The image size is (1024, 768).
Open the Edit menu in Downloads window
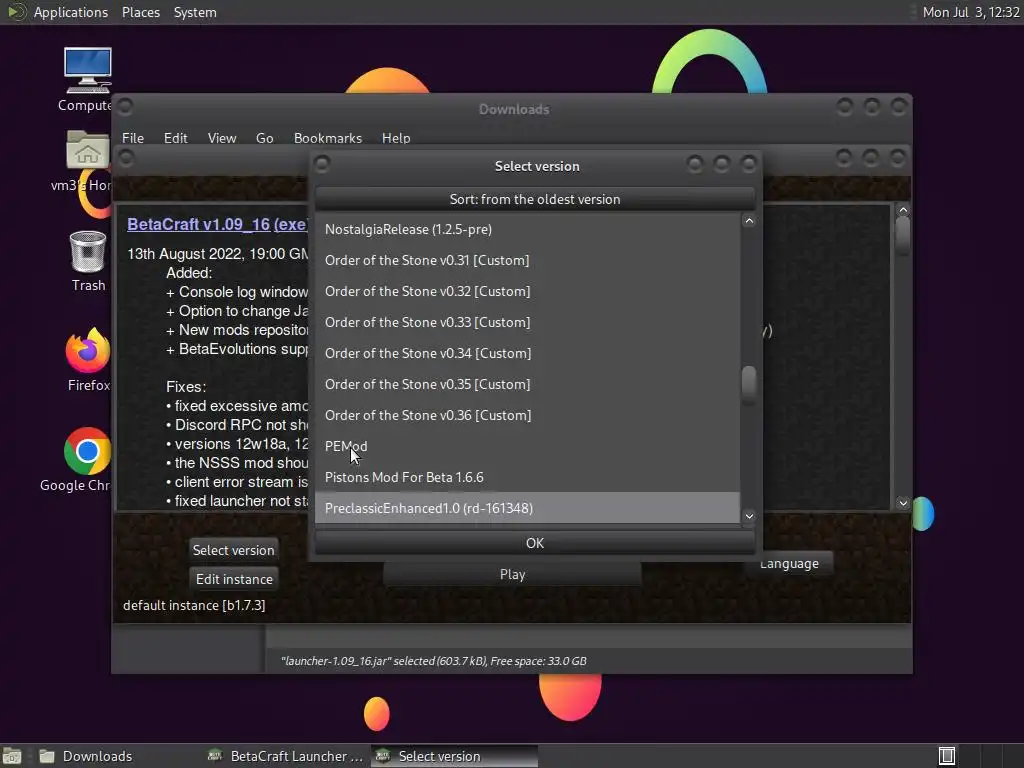point(175,138)
